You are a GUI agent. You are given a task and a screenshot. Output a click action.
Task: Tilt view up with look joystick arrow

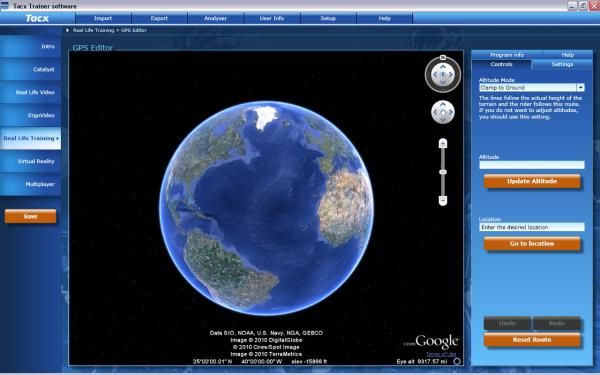pos(443,67)
